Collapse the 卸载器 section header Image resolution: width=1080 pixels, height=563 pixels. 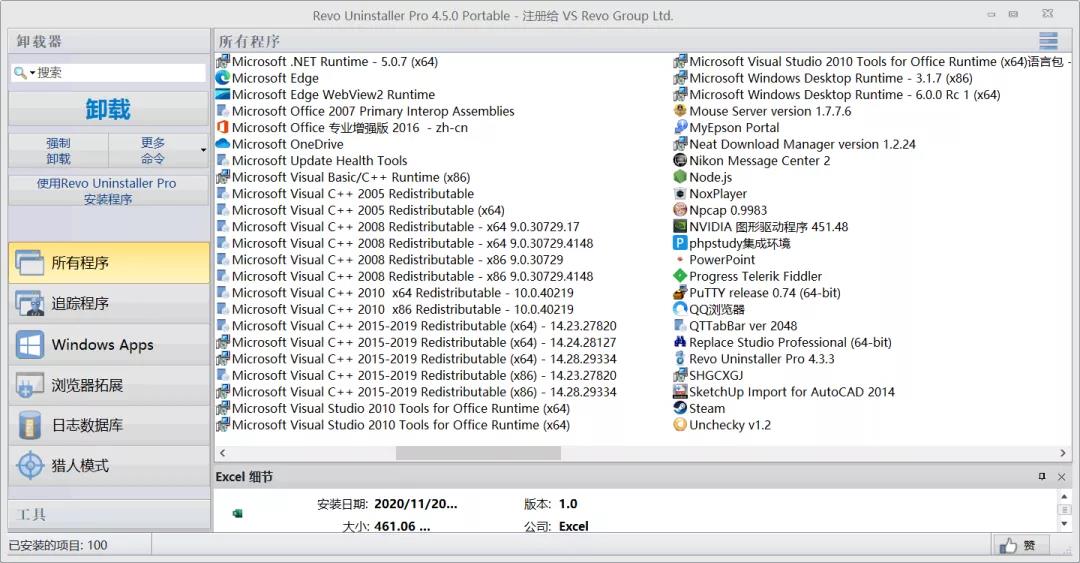(x=109, y=41)
